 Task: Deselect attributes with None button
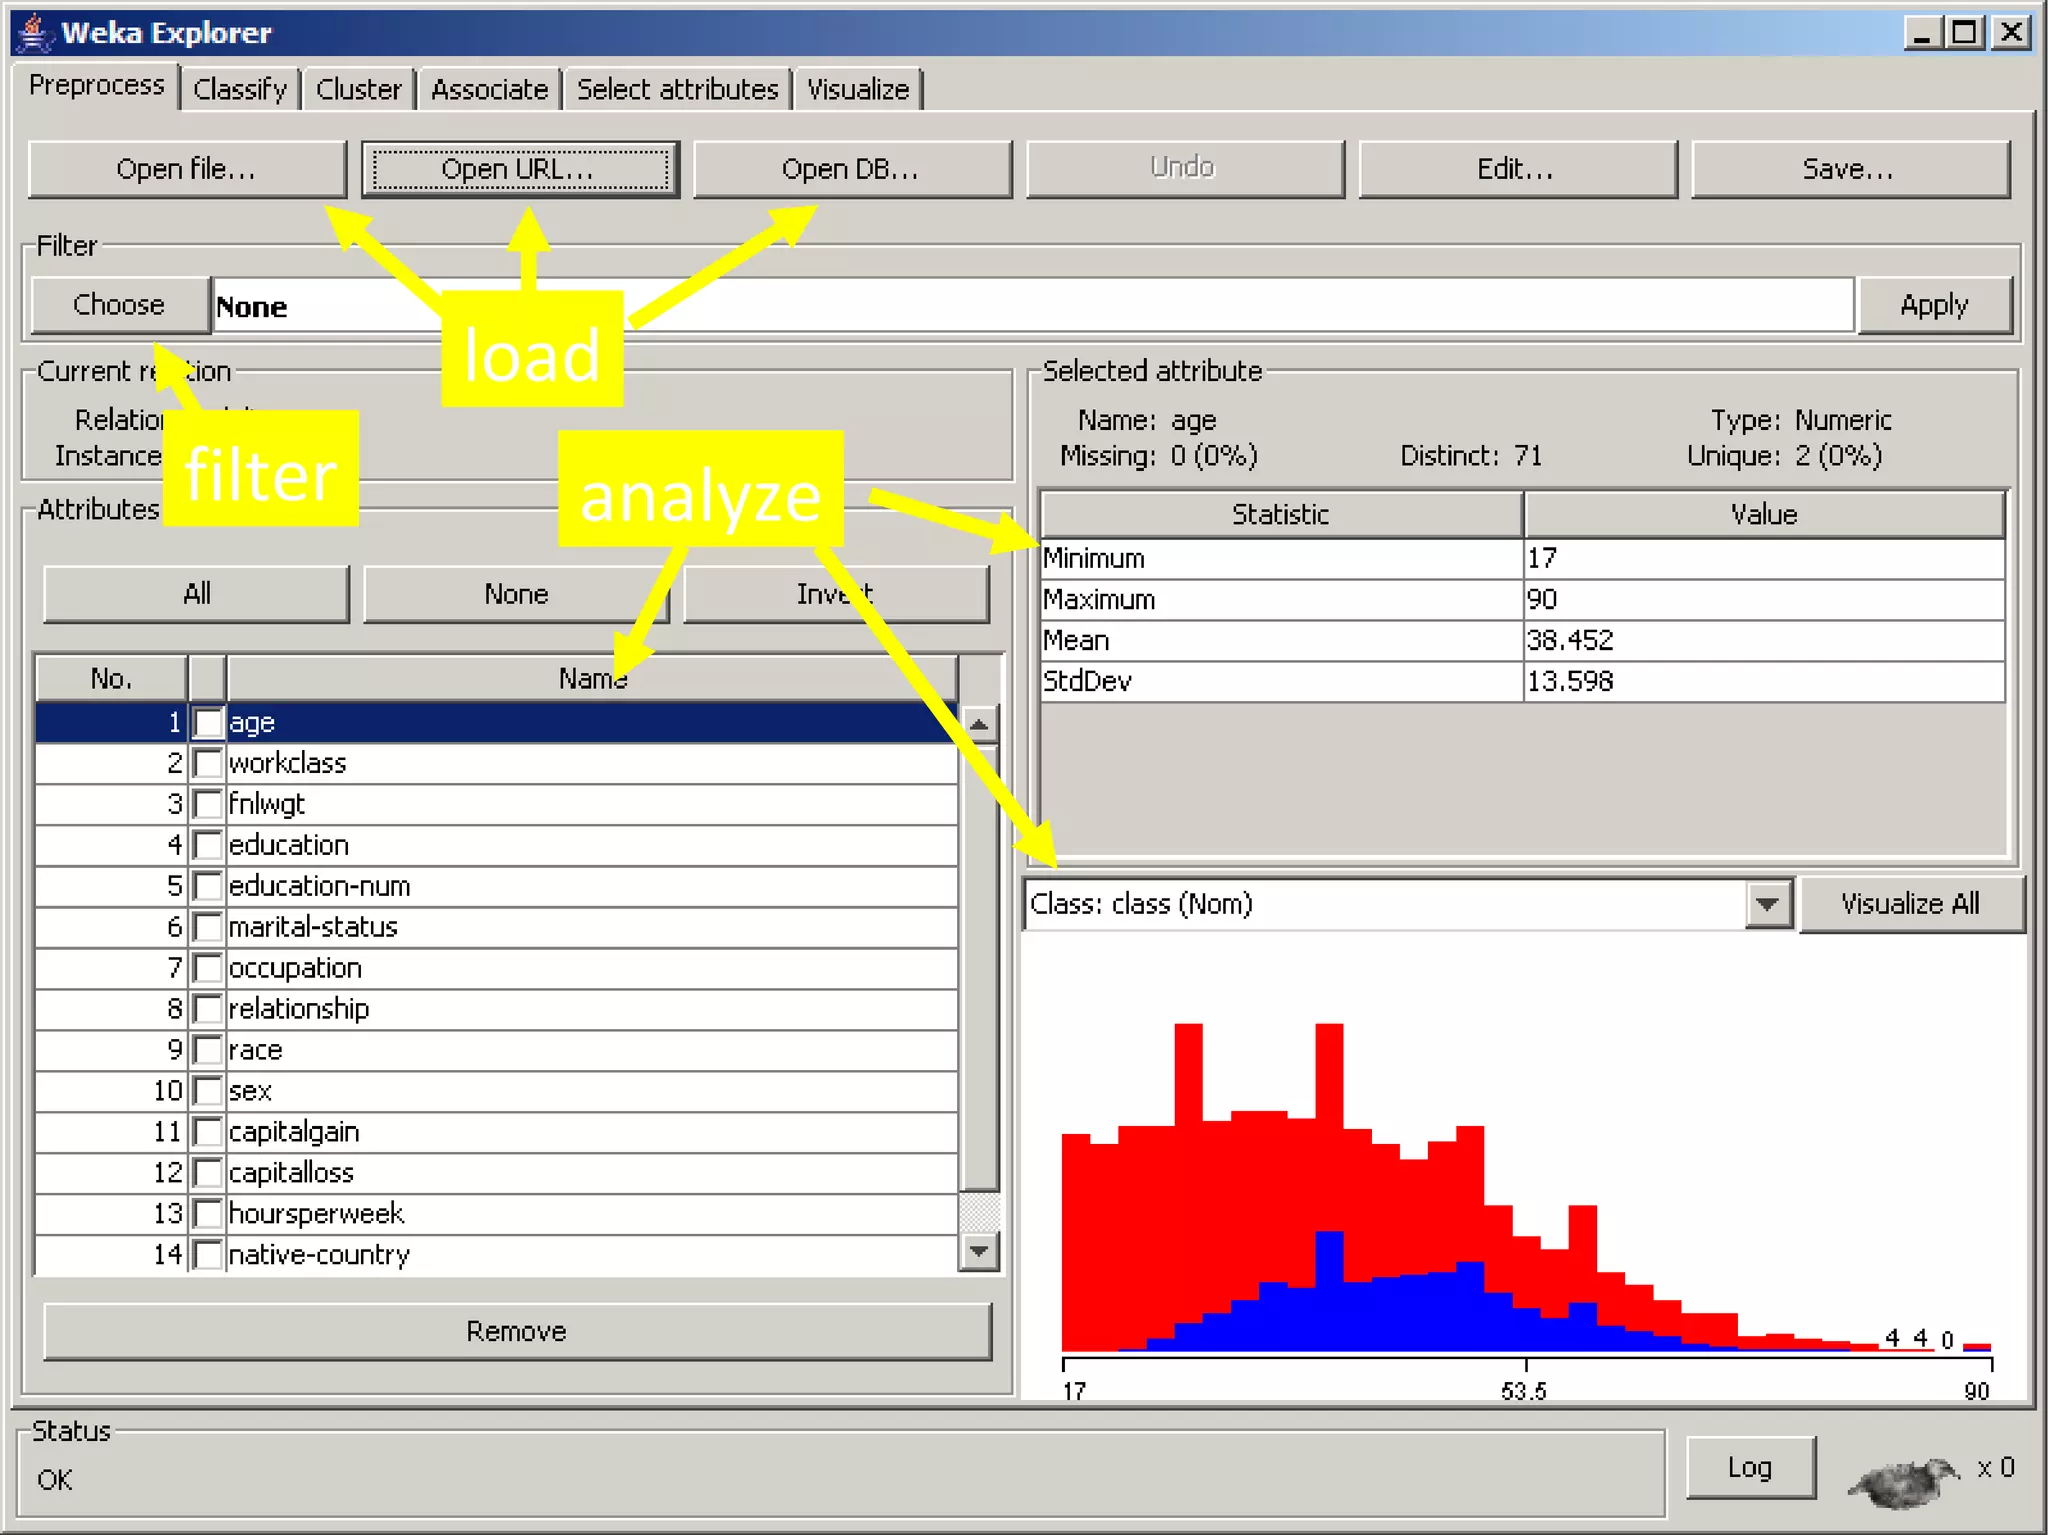[x=516, y=594]
